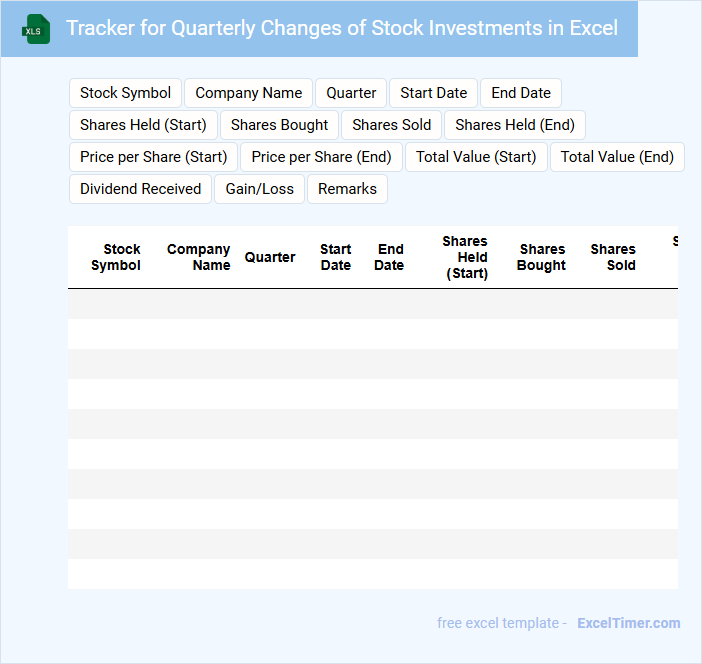Image resolution: width=702 pixels, height=664 pixels.
Task: Click the Quarter tag
Action: 351,93
